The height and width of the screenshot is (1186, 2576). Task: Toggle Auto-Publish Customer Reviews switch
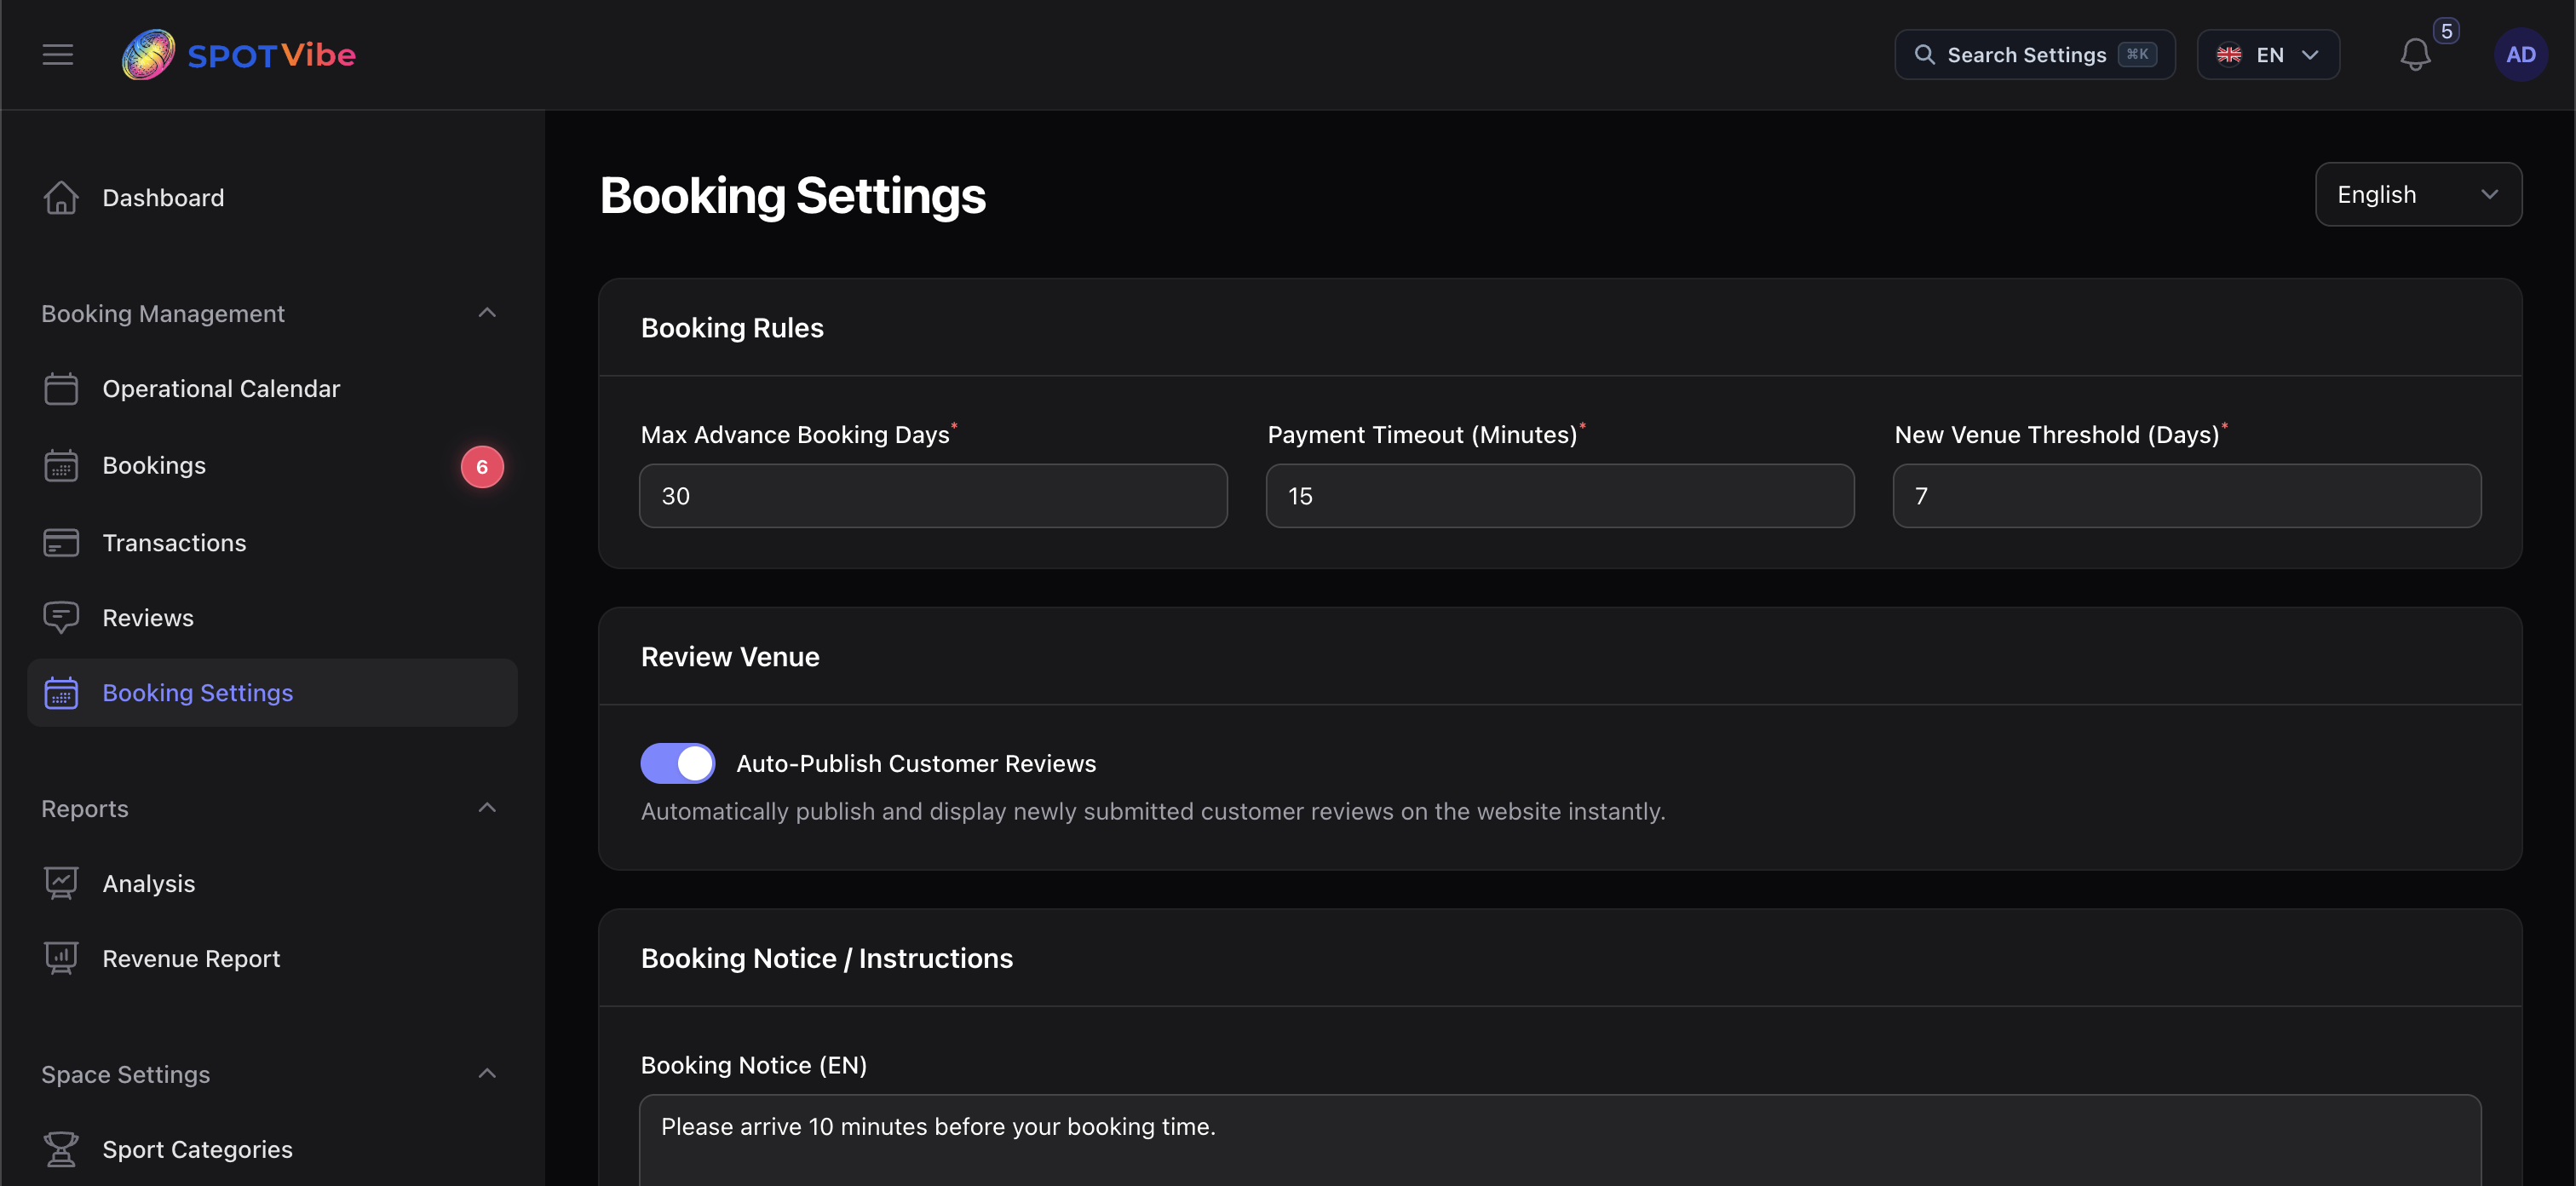(678, 763)
